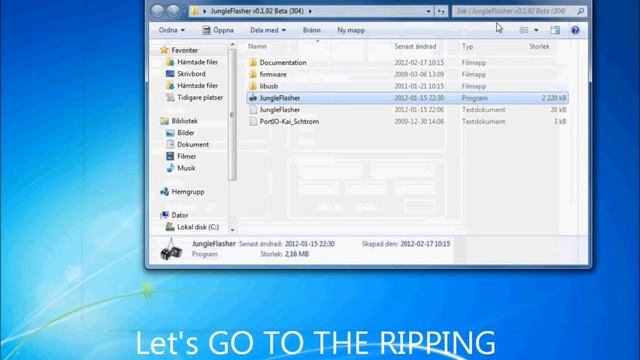Select the Documentation folder icon
Image resolution: width=640 pixels, height=360 pixels.
(253, 62)
